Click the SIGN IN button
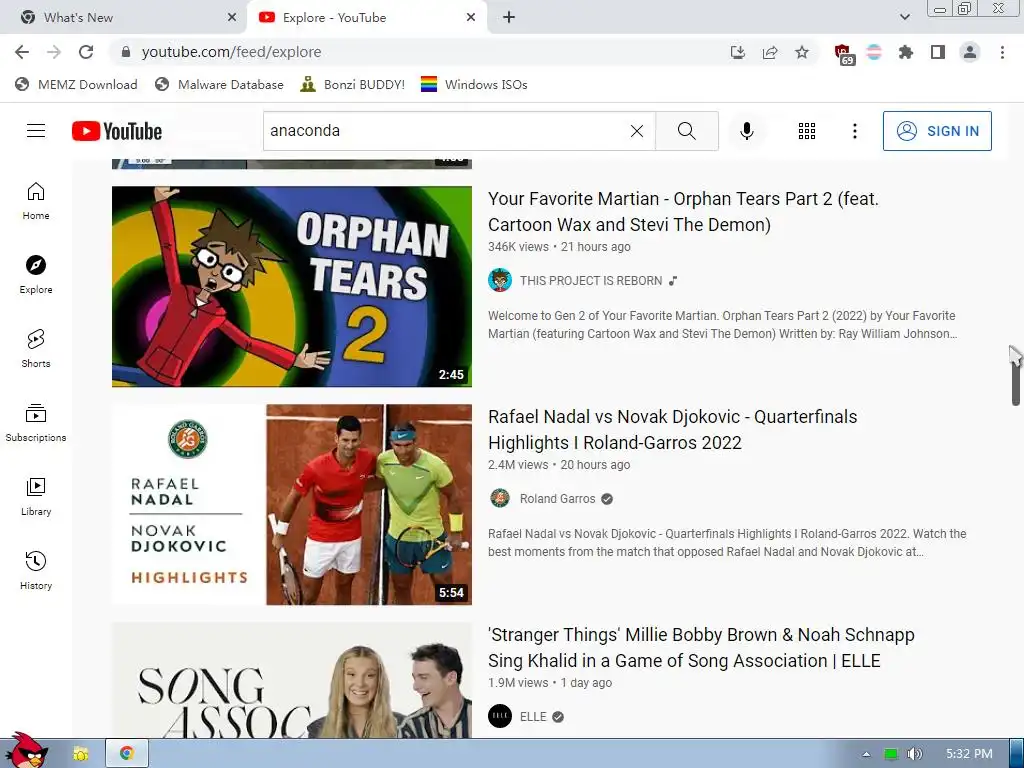Screen dimensions: 1024x768 click(x=937, y=131)
